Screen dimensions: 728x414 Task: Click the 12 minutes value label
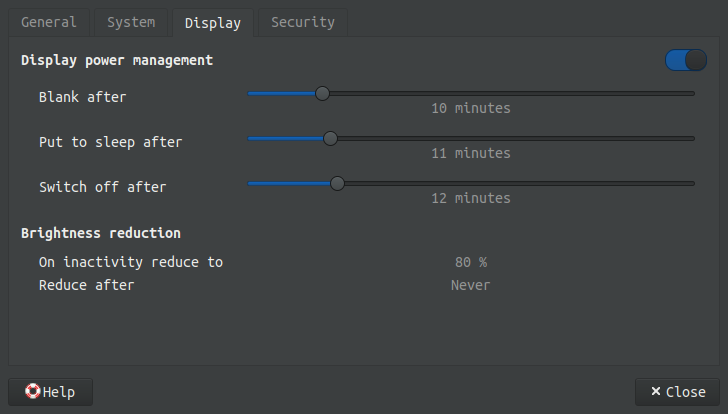(470, 198)
